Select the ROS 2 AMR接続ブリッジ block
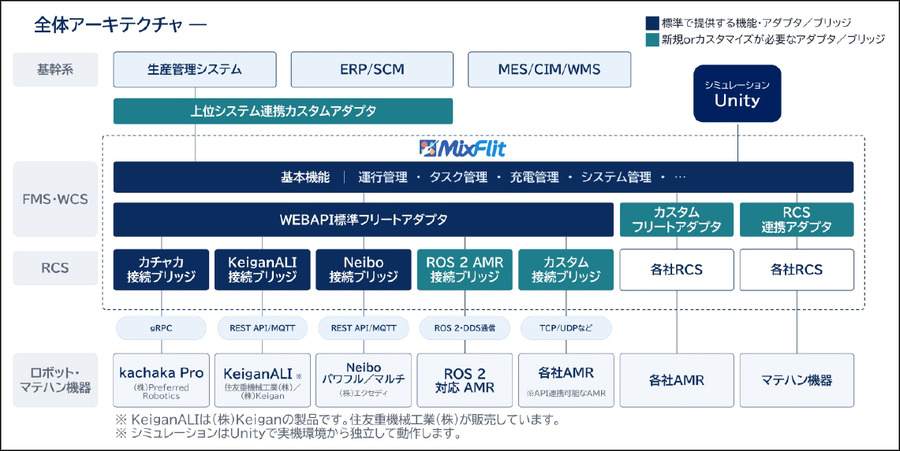The image size is (900, 451). [464, 270]
